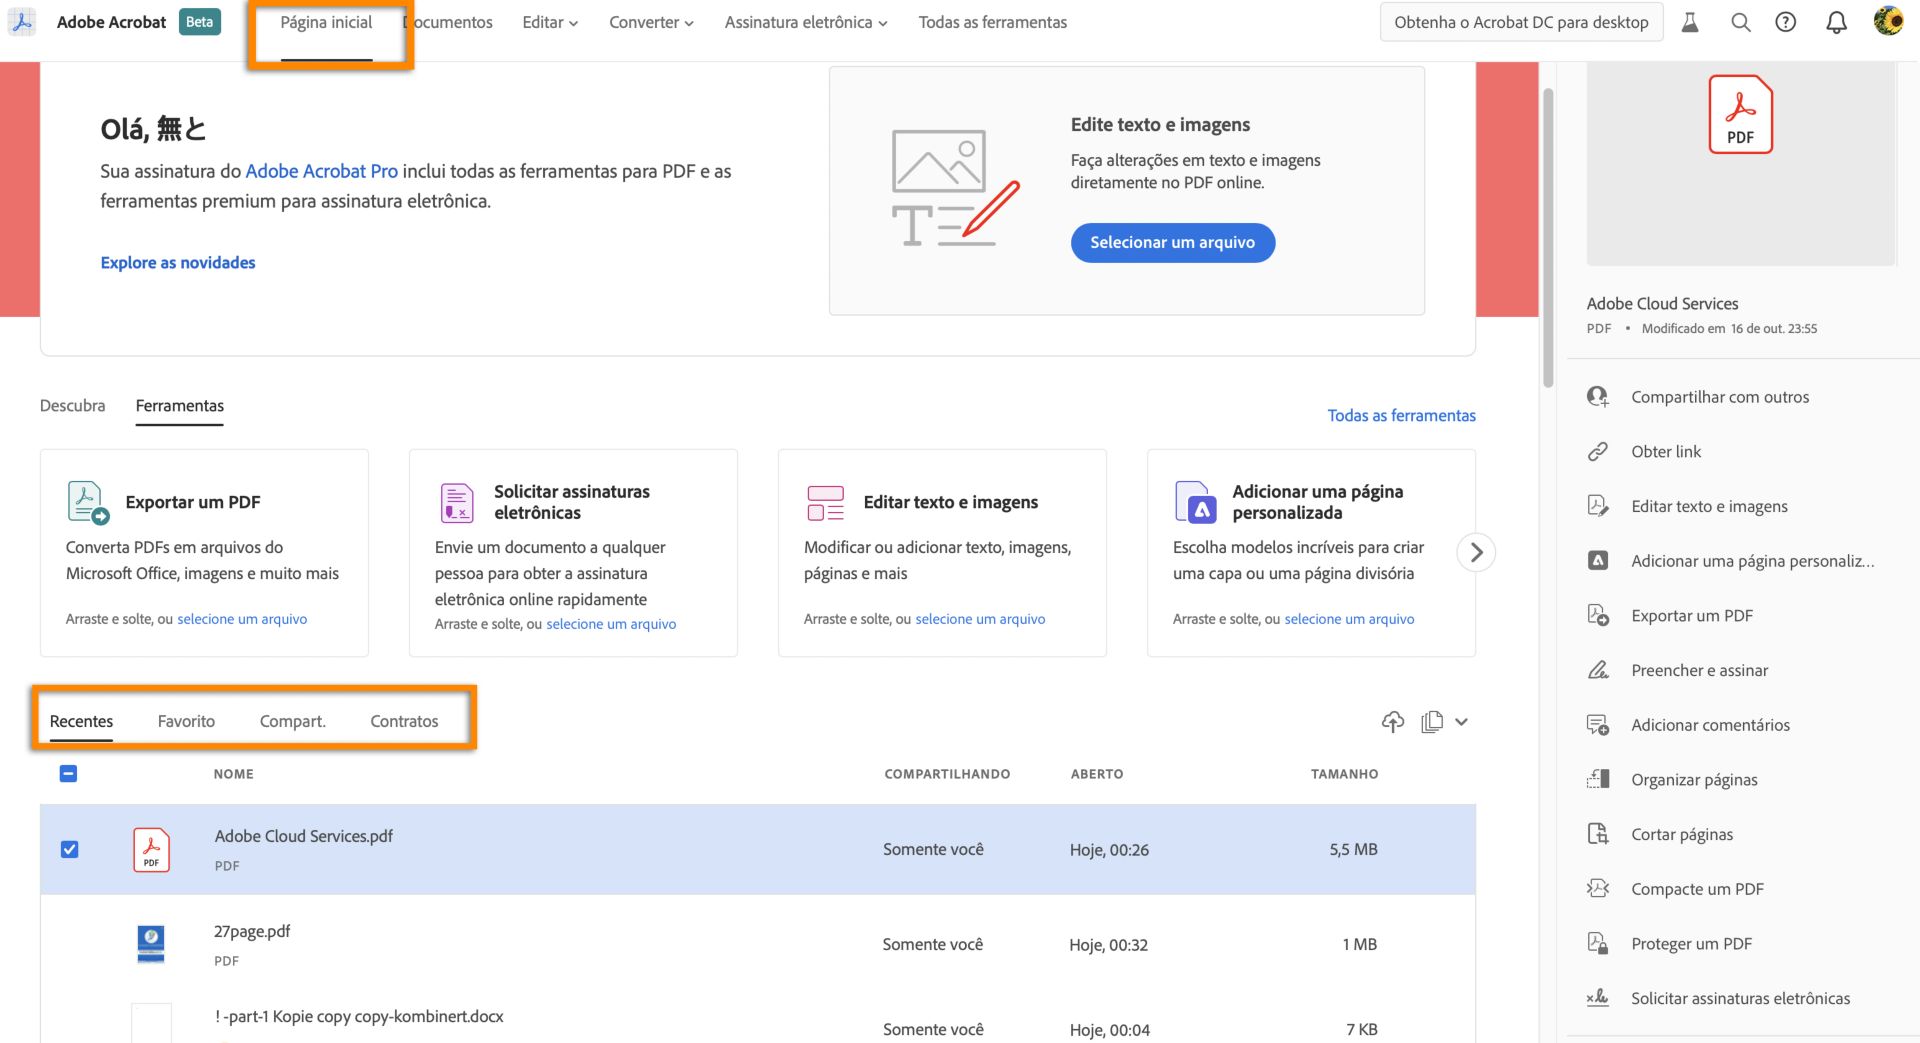Expand the Converter dropdown menu

651,22
